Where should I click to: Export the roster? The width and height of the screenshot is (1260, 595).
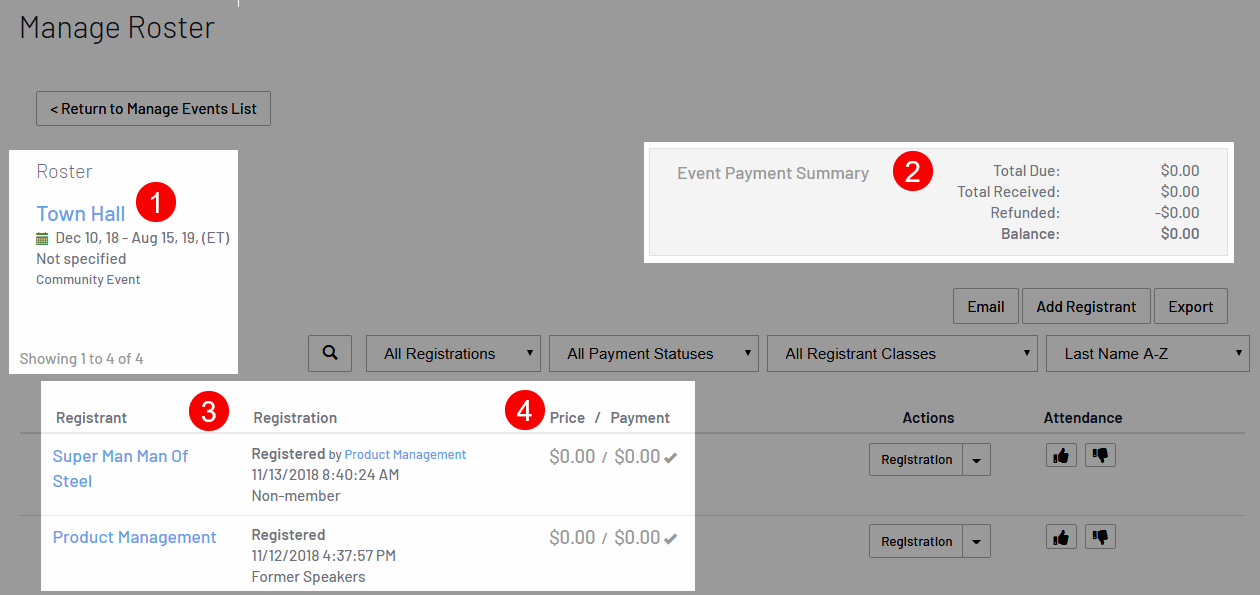(x=1190, y=307)
